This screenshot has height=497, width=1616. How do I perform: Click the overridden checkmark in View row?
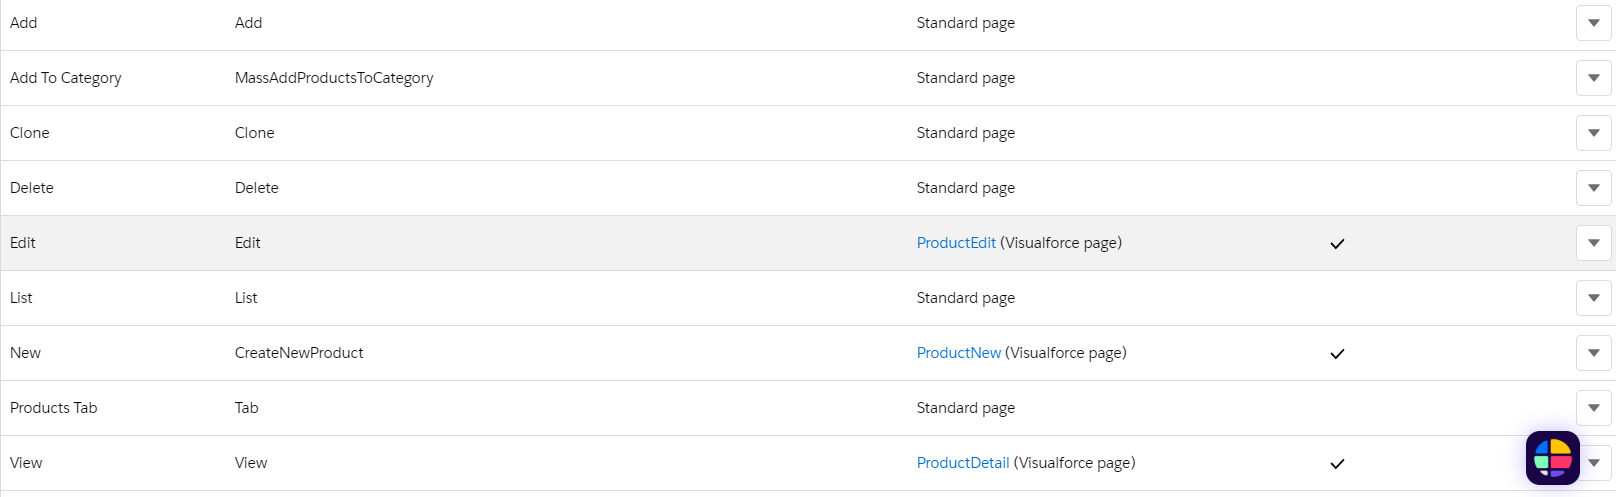pos(1337,464)
